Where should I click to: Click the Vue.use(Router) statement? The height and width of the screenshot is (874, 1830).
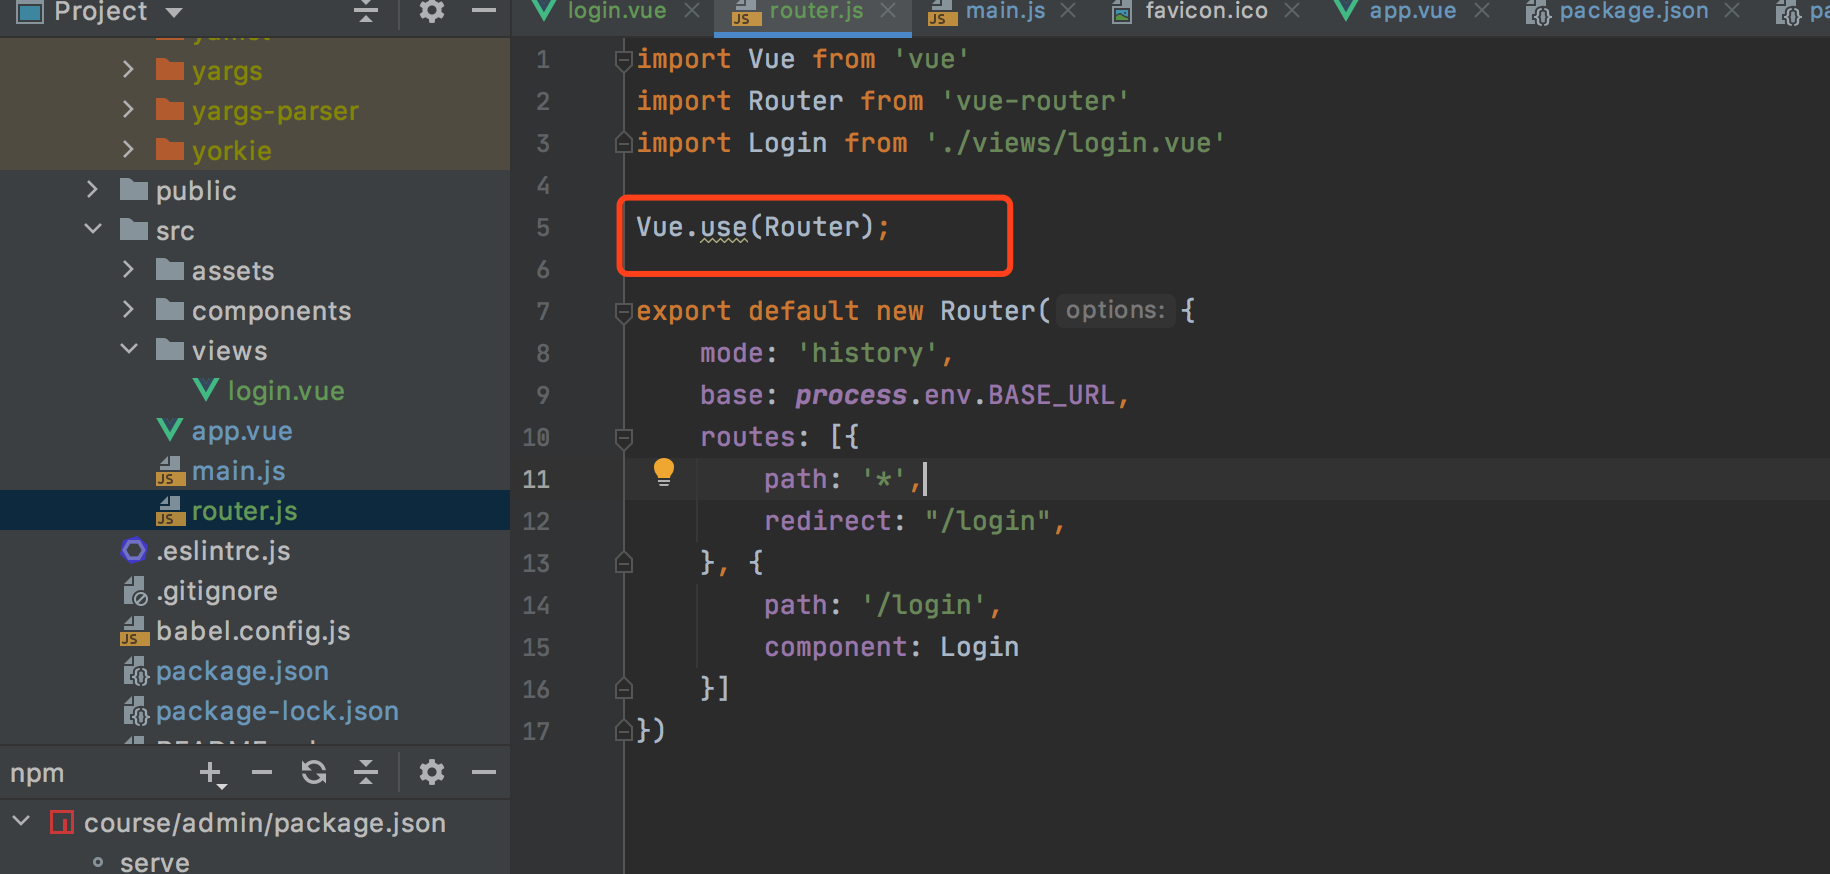click(762, 228)
